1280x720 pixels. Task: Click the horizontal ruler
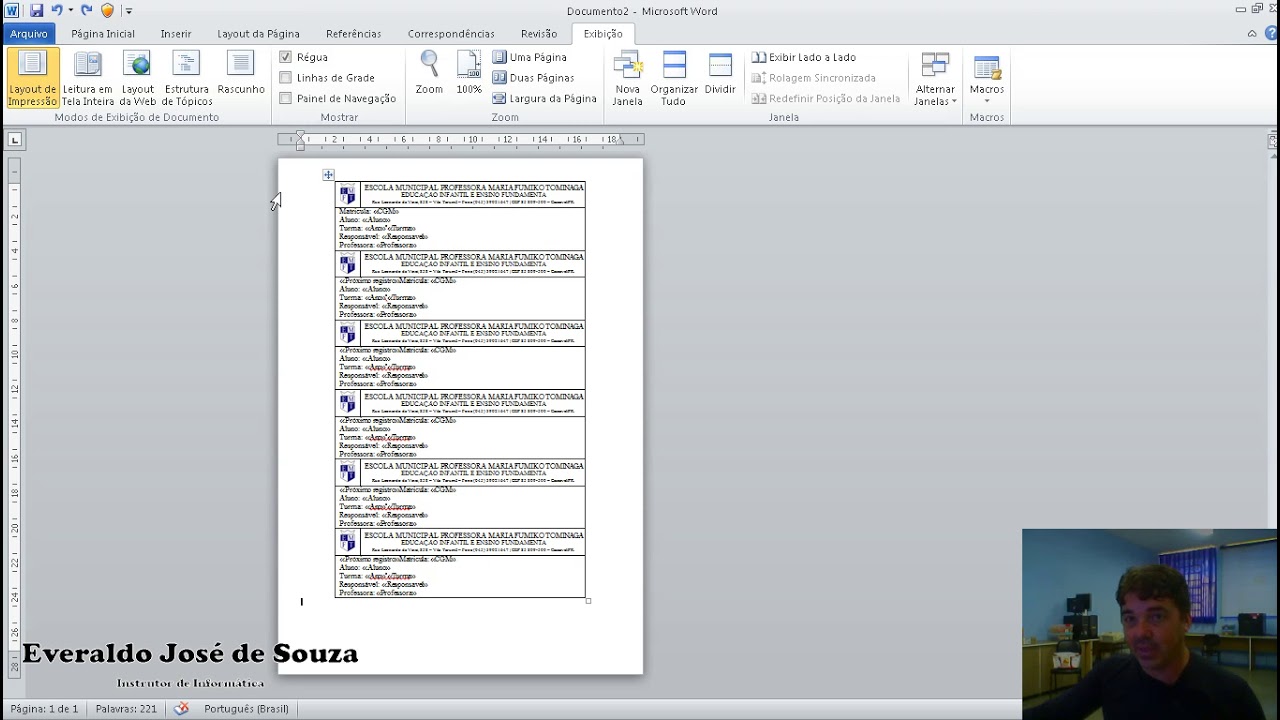click(x=460, y=140)
